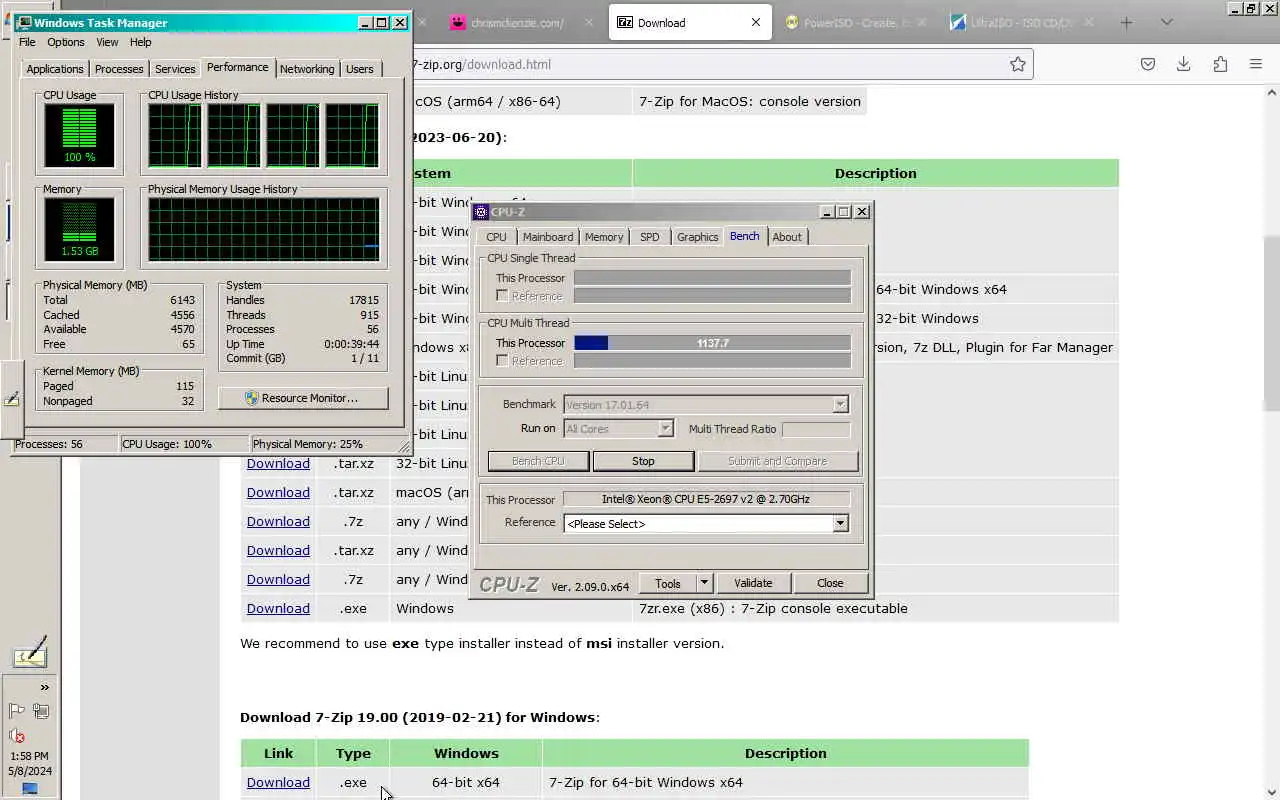This screenshot has width=1280, height=800.
Task: Click the small pen icon beside Task Manager
Action: point(12,399)
